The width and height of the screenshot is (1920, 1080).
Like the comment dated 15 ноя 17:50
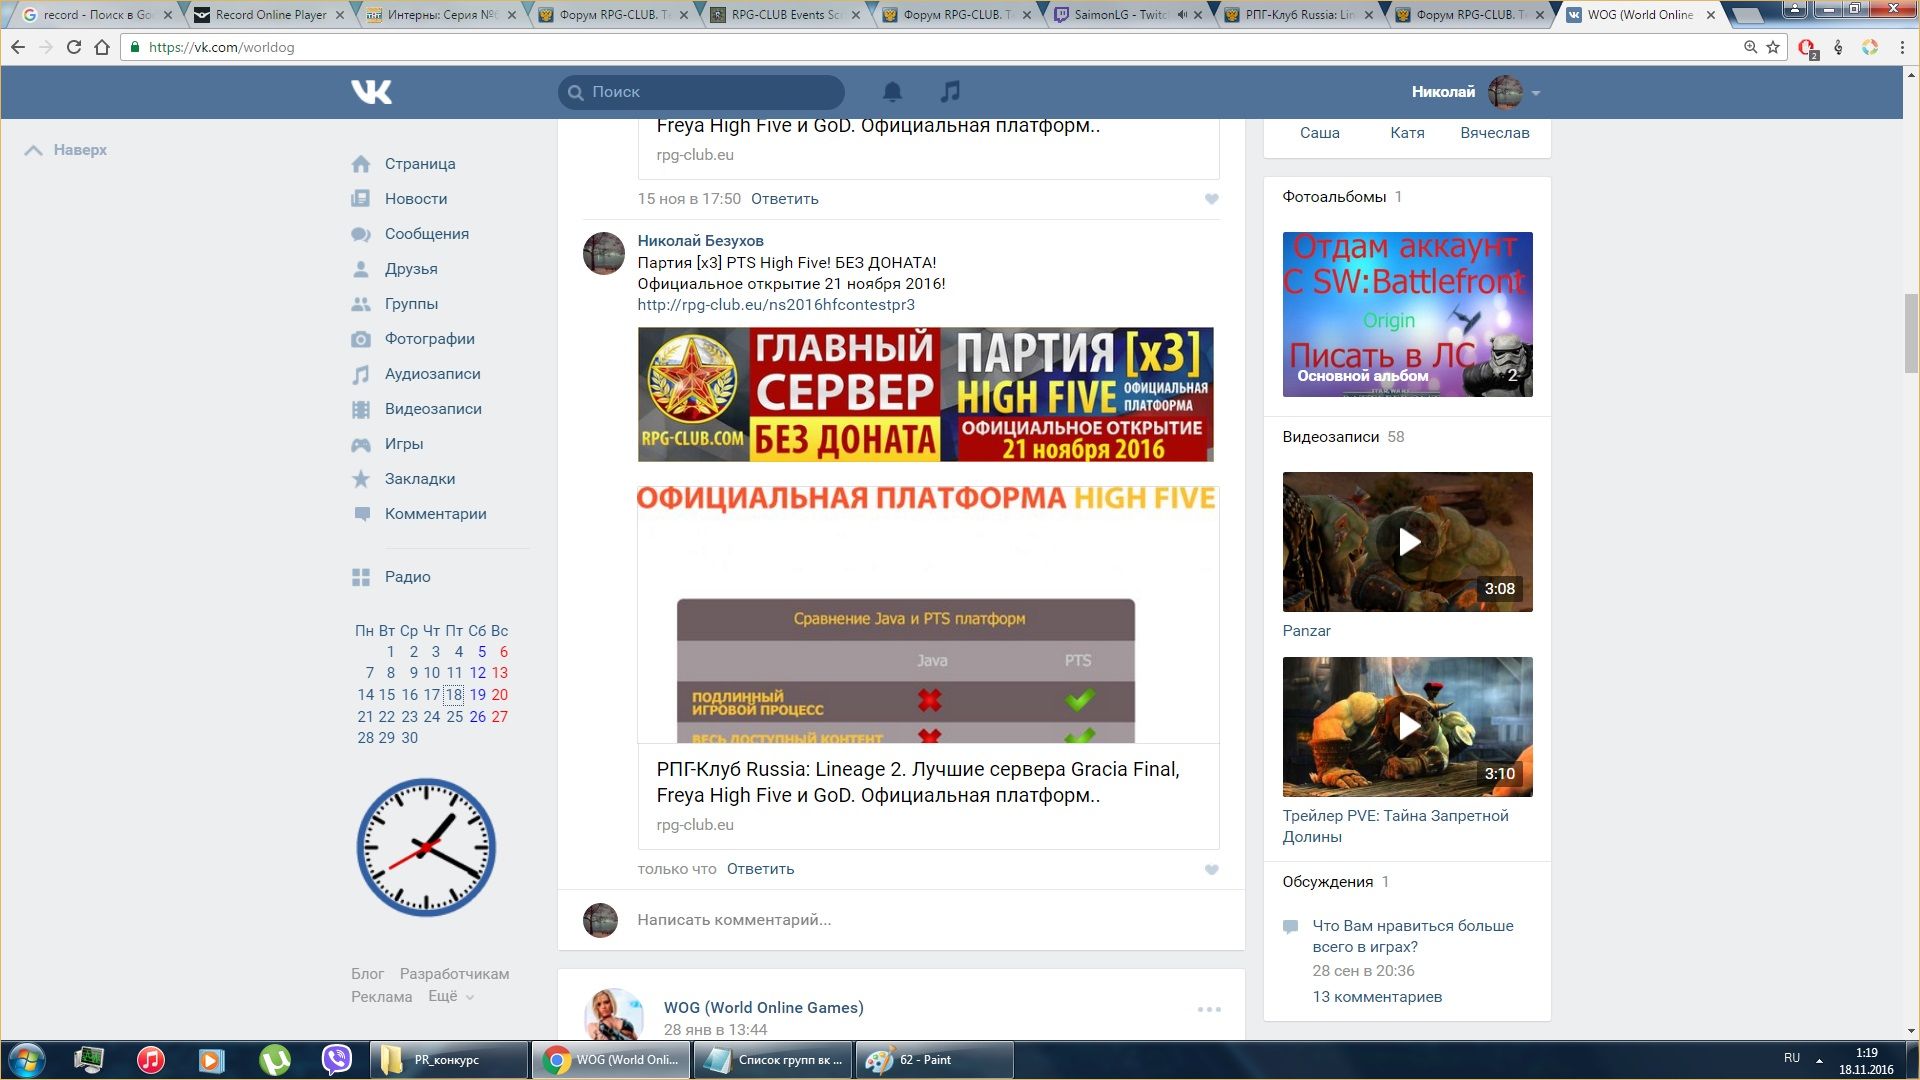[x=1211, y=199]
